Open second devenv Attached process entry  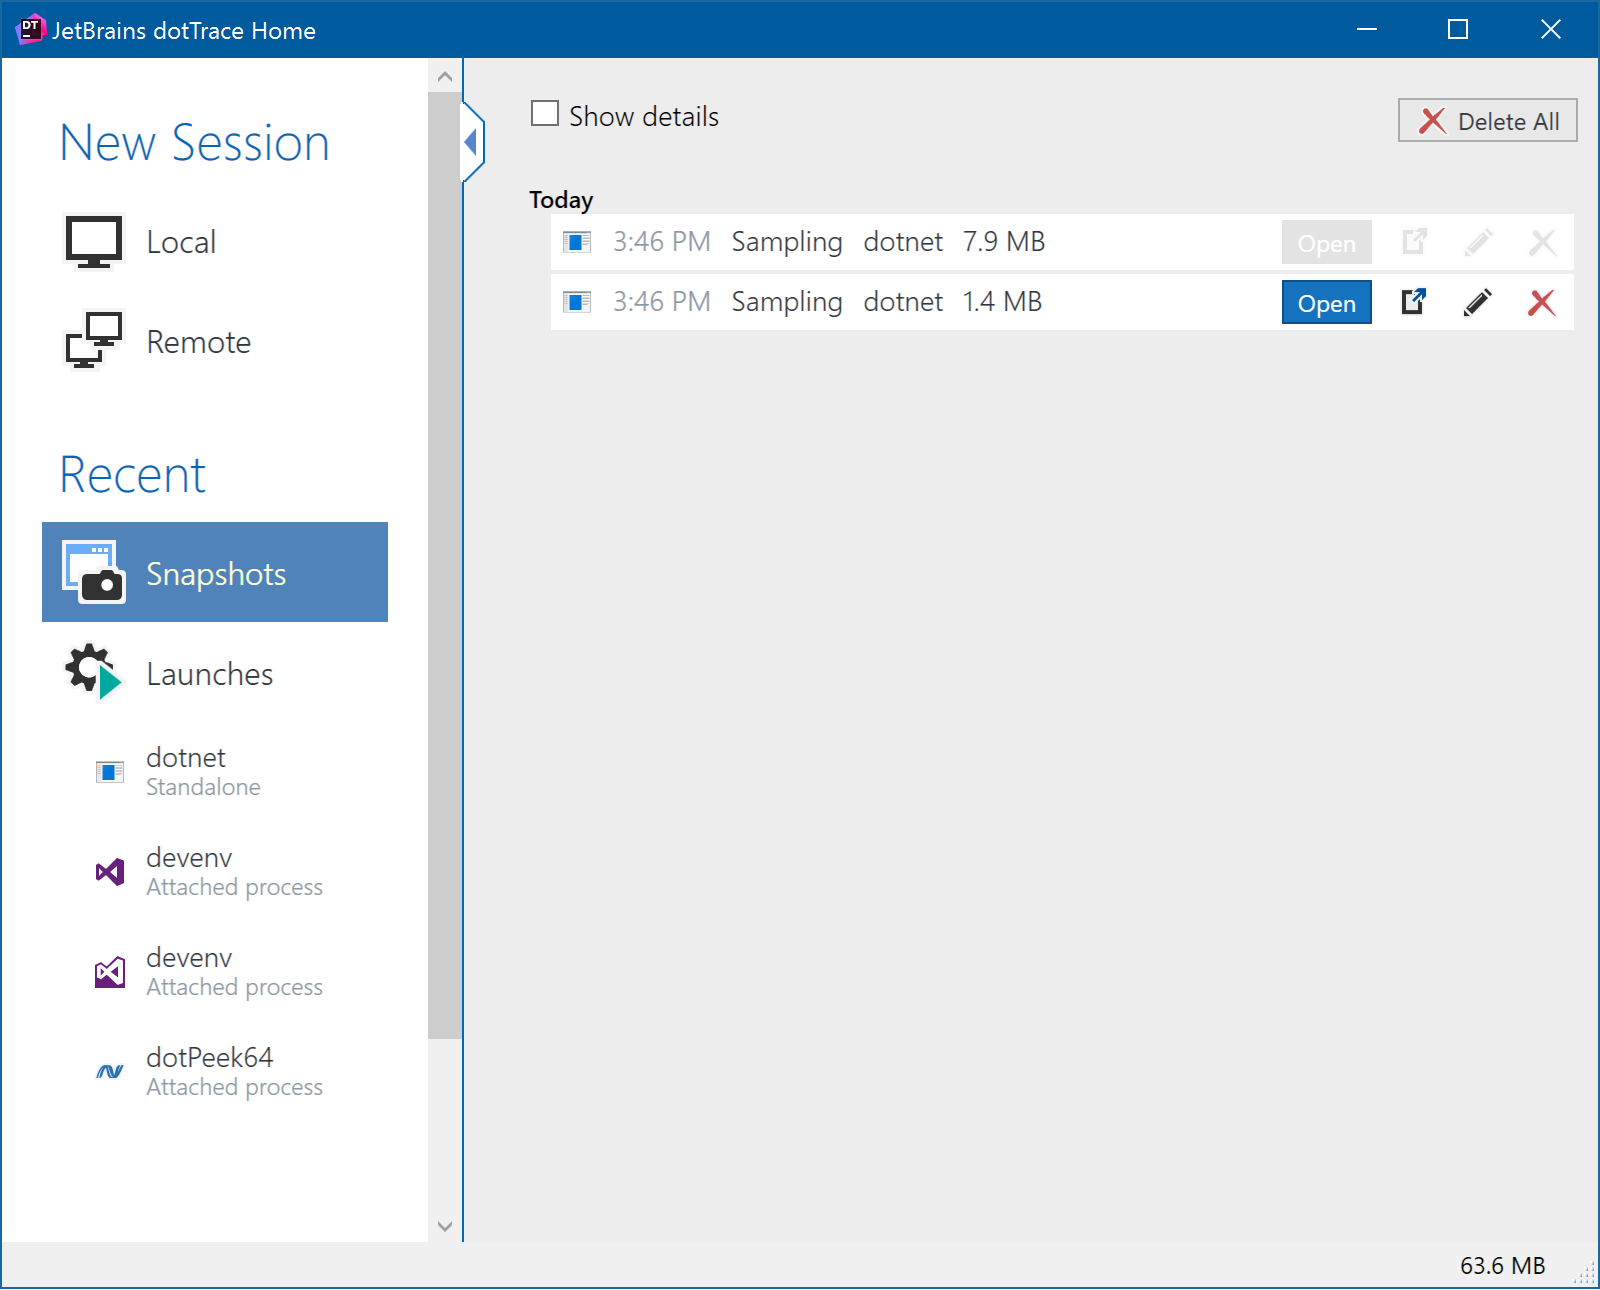point(214,972)
